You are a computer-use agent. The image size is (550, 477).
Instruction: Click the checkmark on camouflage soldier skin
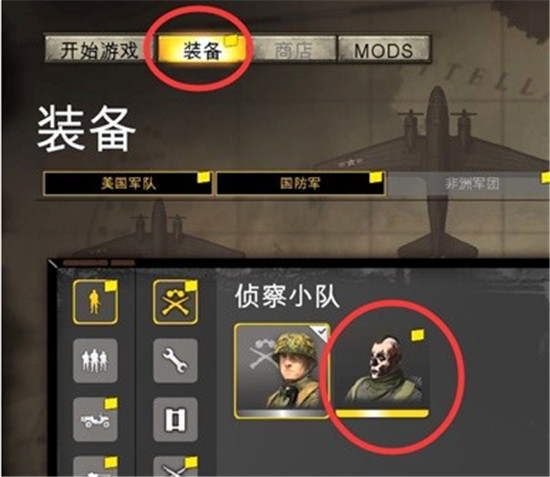(x=322, y=332)
